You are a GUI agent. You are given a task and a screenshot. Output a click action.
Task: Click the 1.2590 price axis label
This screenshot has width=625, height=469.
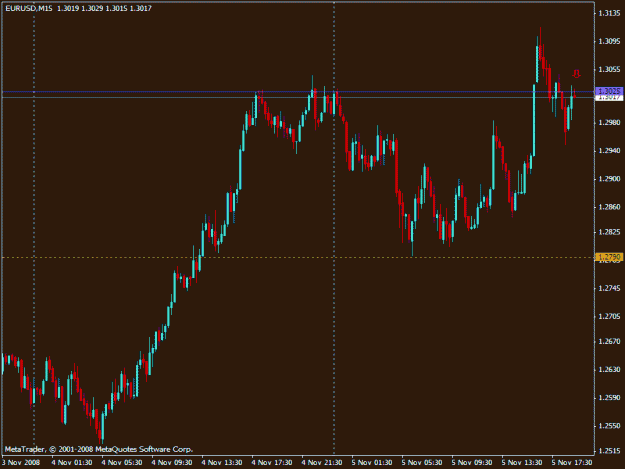tap(609, 398)
